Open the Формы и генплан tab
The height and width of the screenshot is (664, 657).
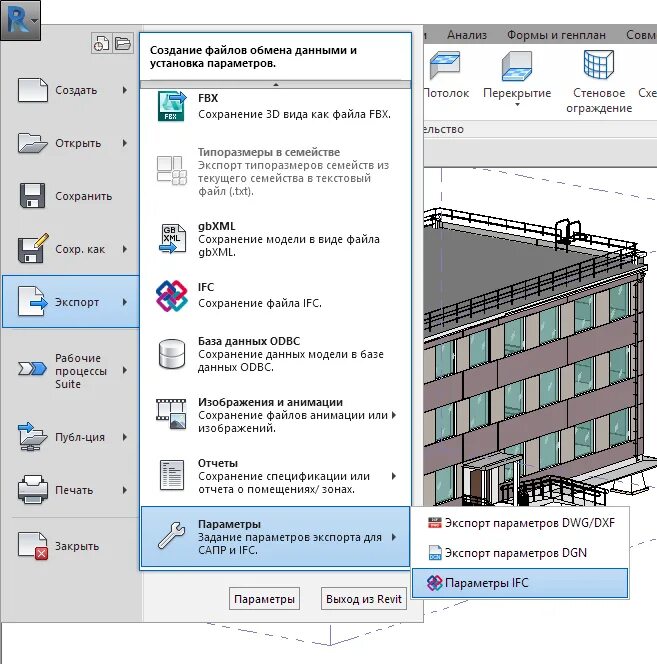(x=556, y=35)
